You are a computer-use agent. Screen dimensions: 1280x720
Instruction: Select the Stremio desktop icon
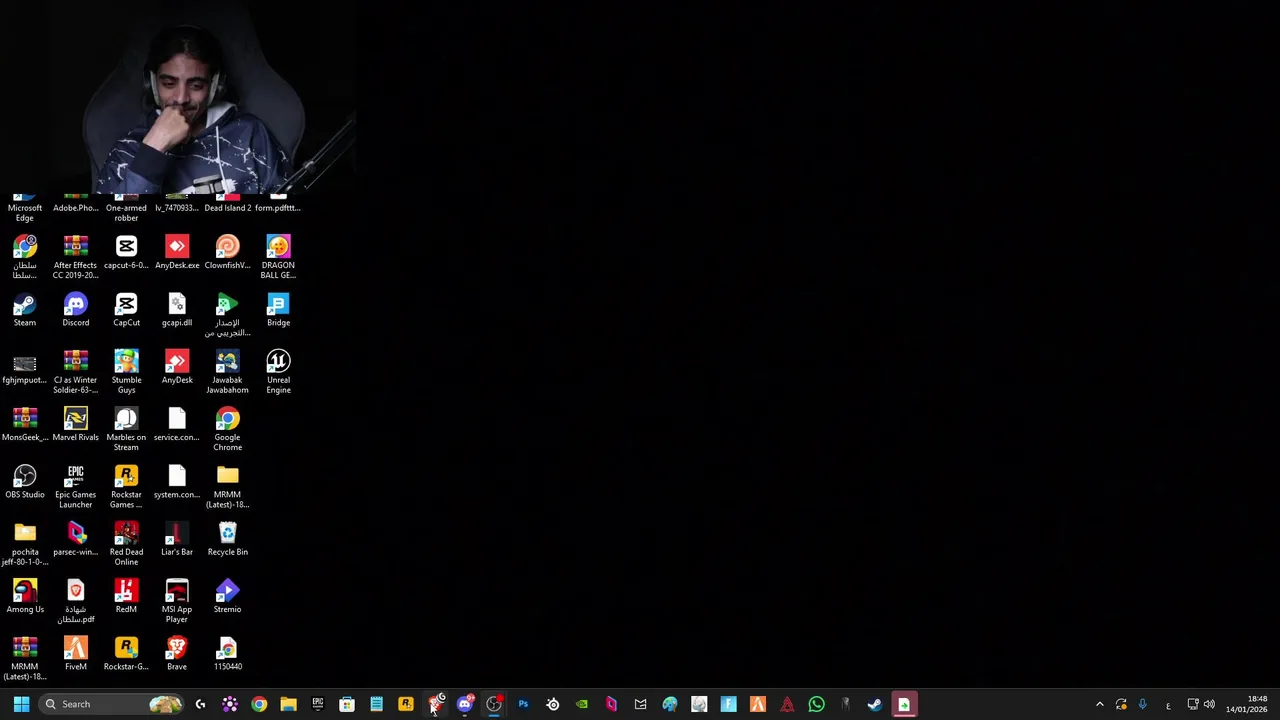coord(227,596)
